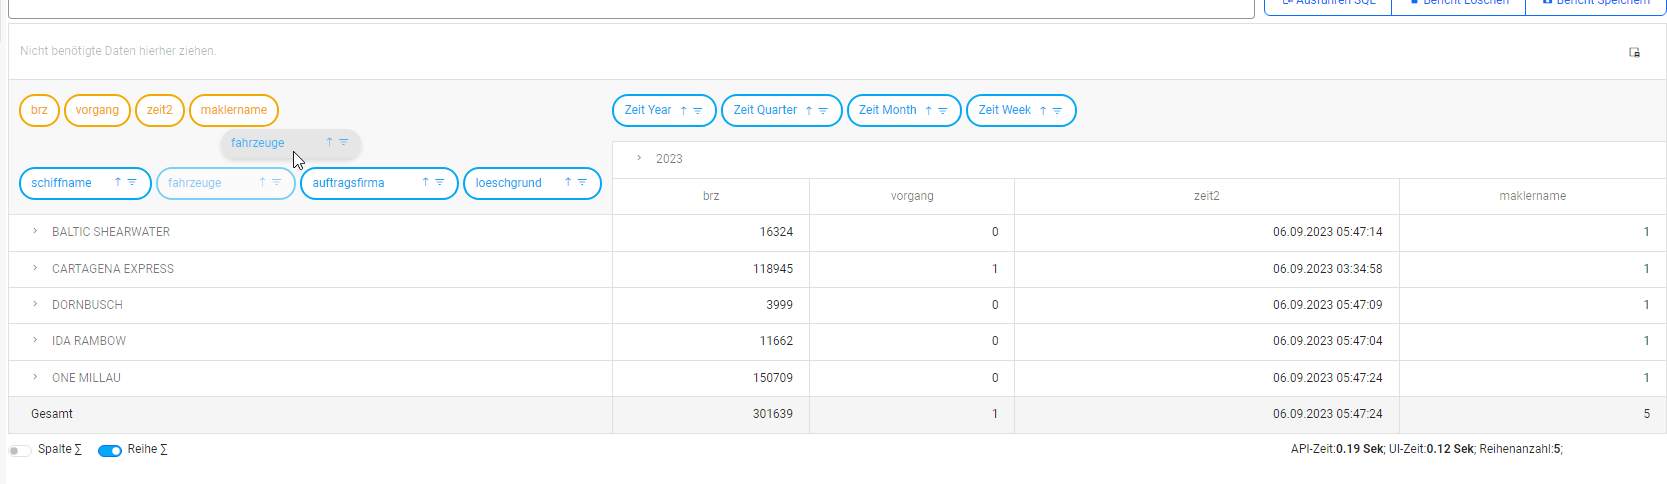This screenshot has height=484, width=1667.
Task: Toggle sort arrow on loeschgrund chip
Action: click(x=568, y=183)
